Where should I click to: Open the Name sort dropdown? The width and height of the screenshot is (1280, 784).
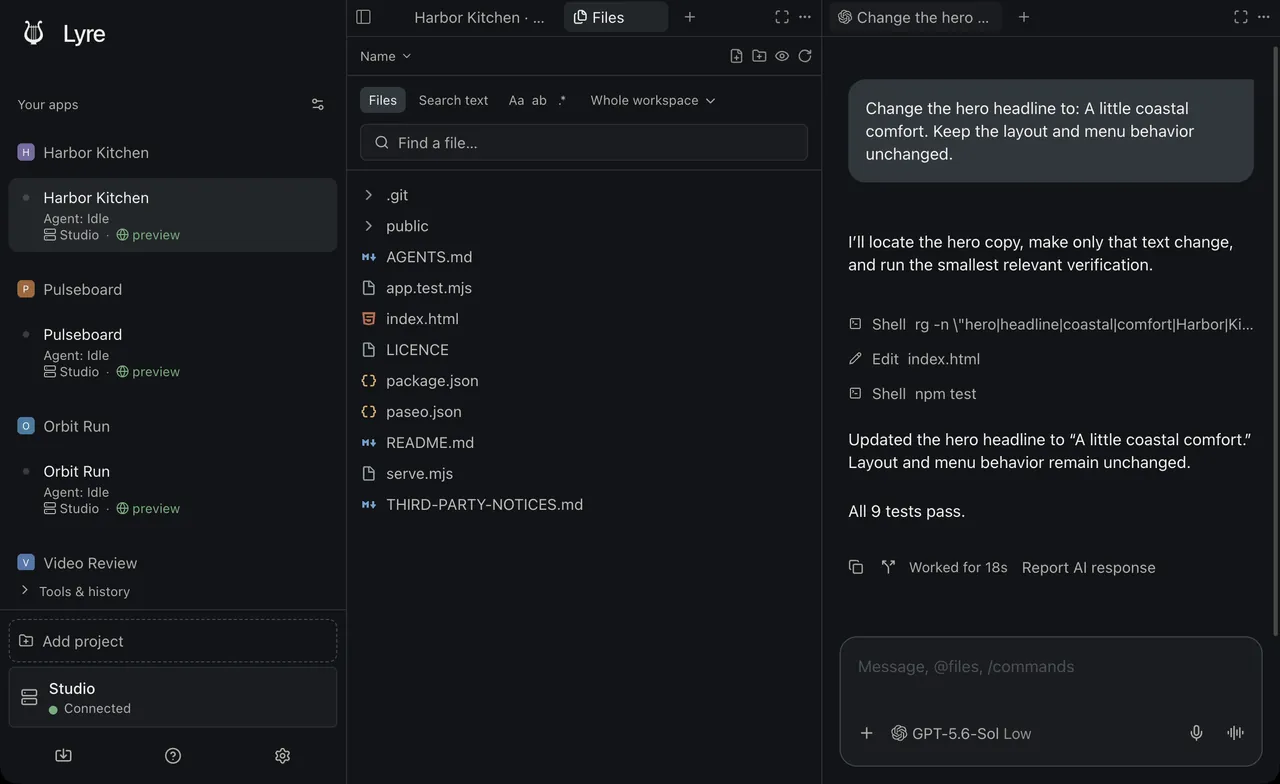coord(385,56)
